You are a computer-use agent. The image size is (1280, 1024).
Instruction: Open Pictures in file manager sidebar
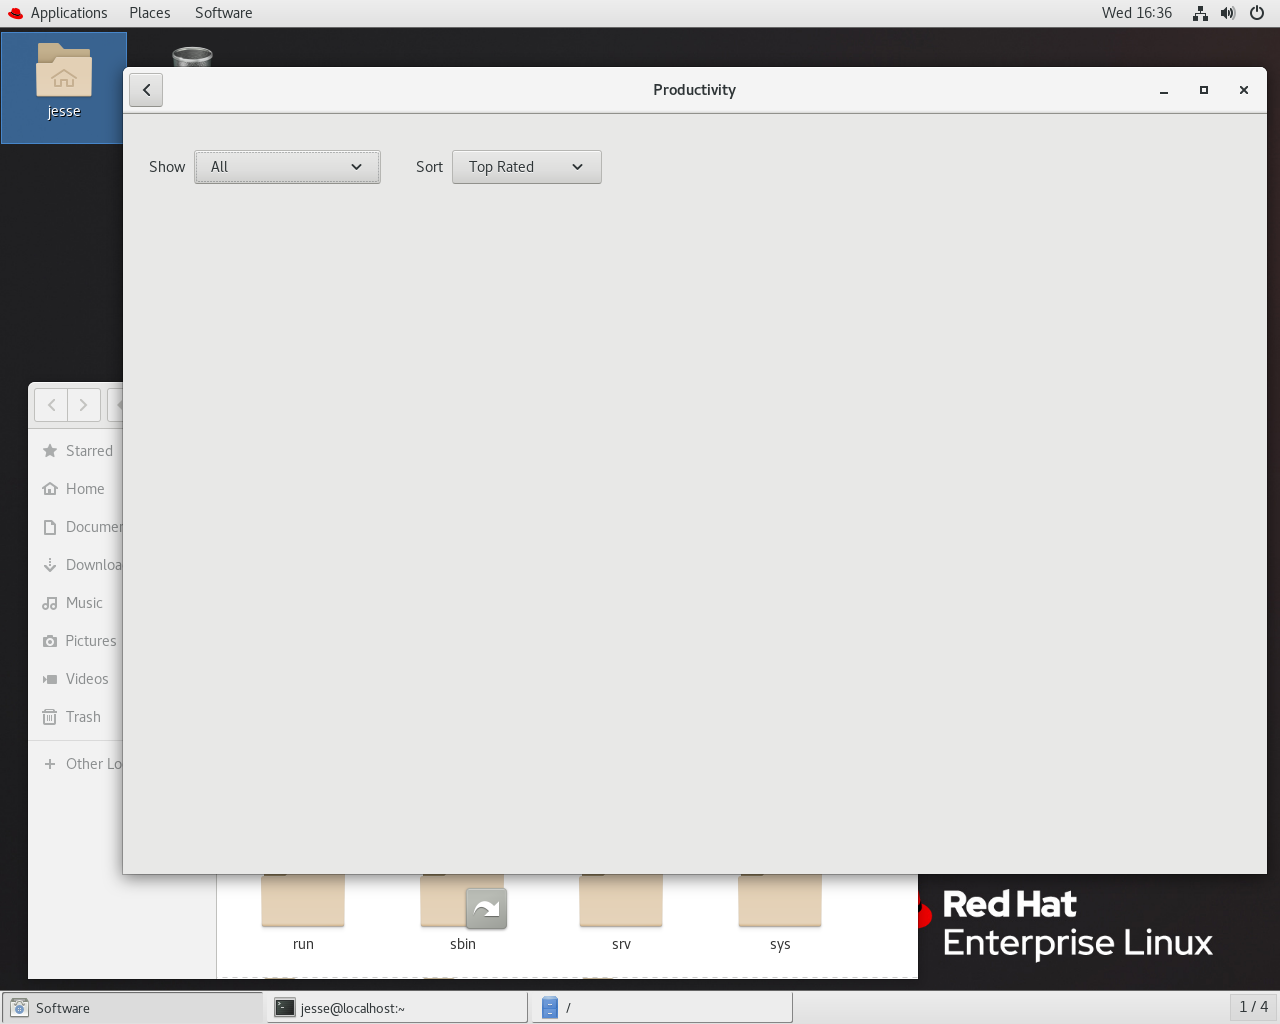(x=76, y=641)
